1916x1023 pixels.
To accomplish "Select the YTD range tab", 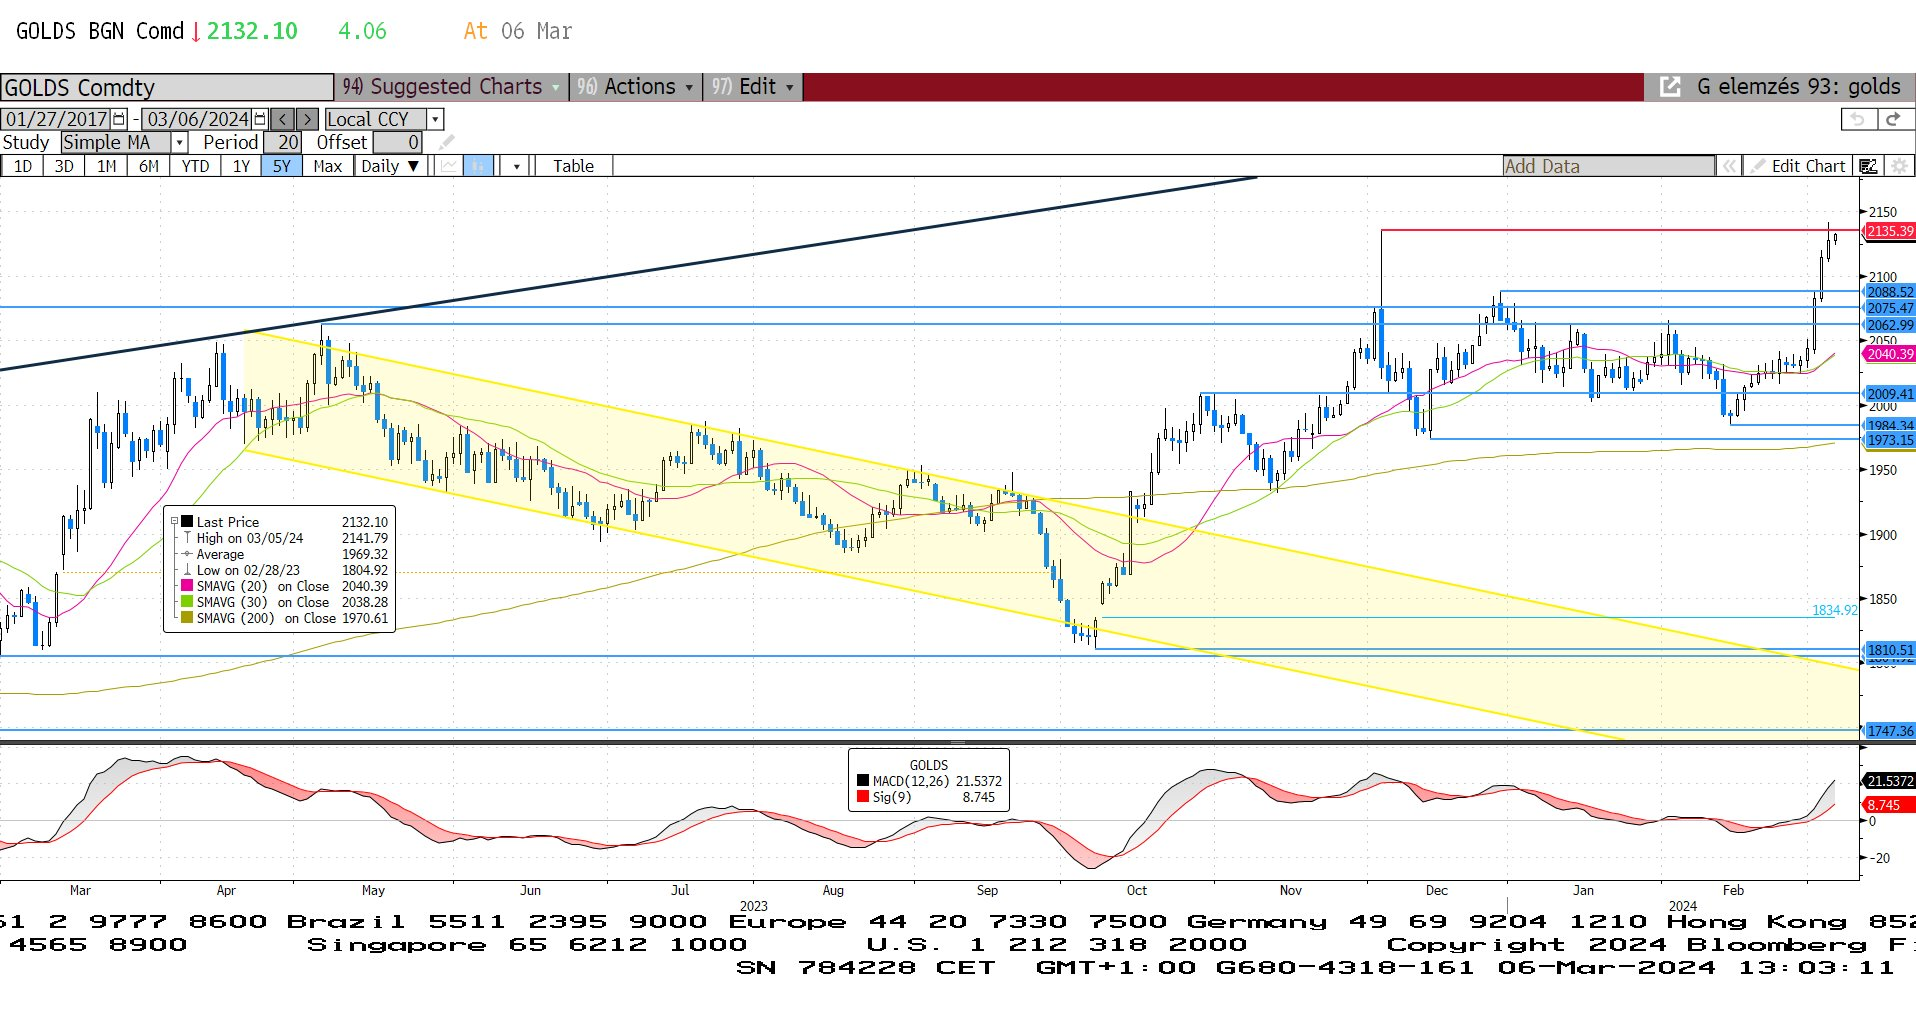I will click(195, 166).
